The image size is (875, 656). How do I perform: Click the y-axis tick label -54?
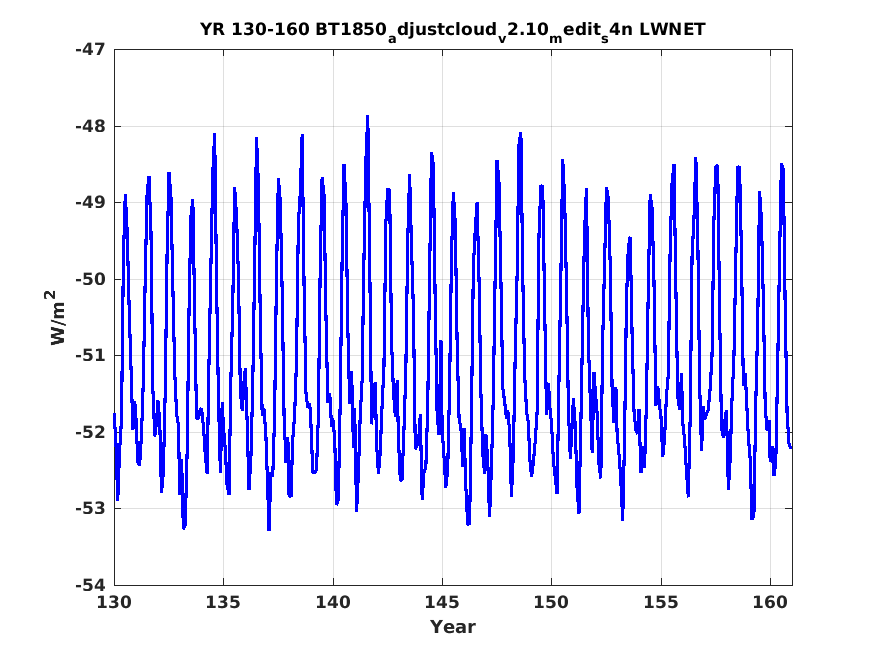point(90,585)
